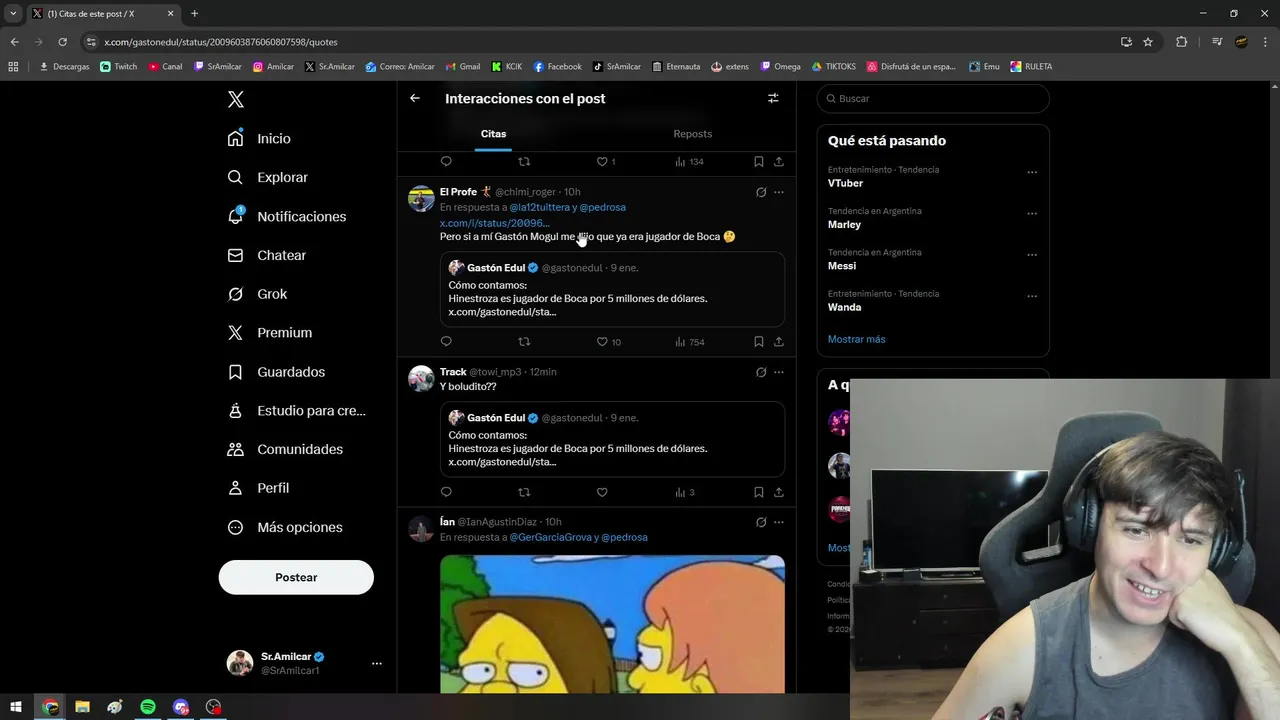Viewport: 1280px width, 720px height.
Task: Open the @GerGarciaGrova mention link
Action: click(x=551, y=537)
